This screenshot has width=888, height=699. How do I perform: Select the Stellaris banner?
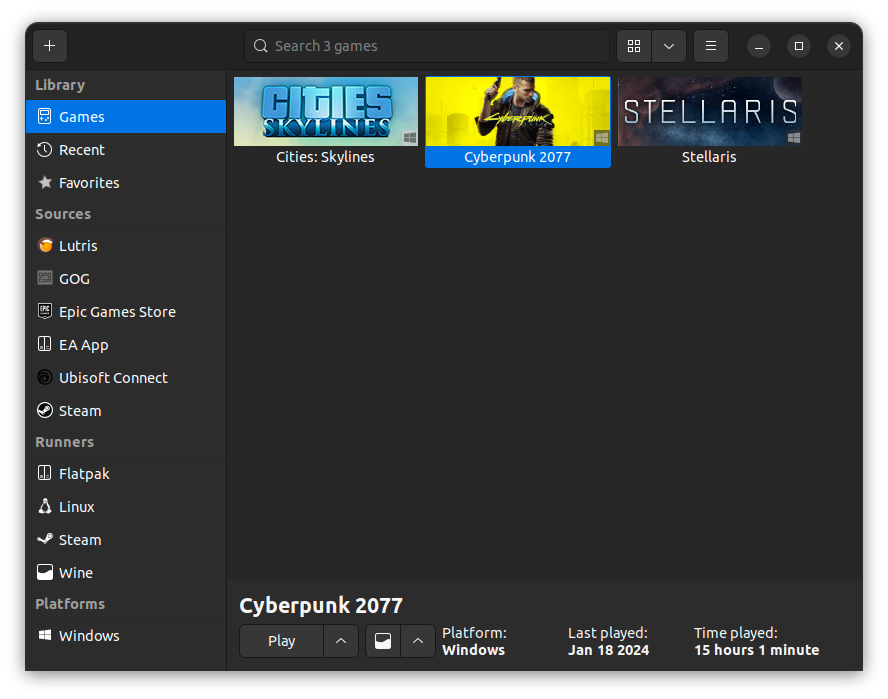tap(710, 112)
